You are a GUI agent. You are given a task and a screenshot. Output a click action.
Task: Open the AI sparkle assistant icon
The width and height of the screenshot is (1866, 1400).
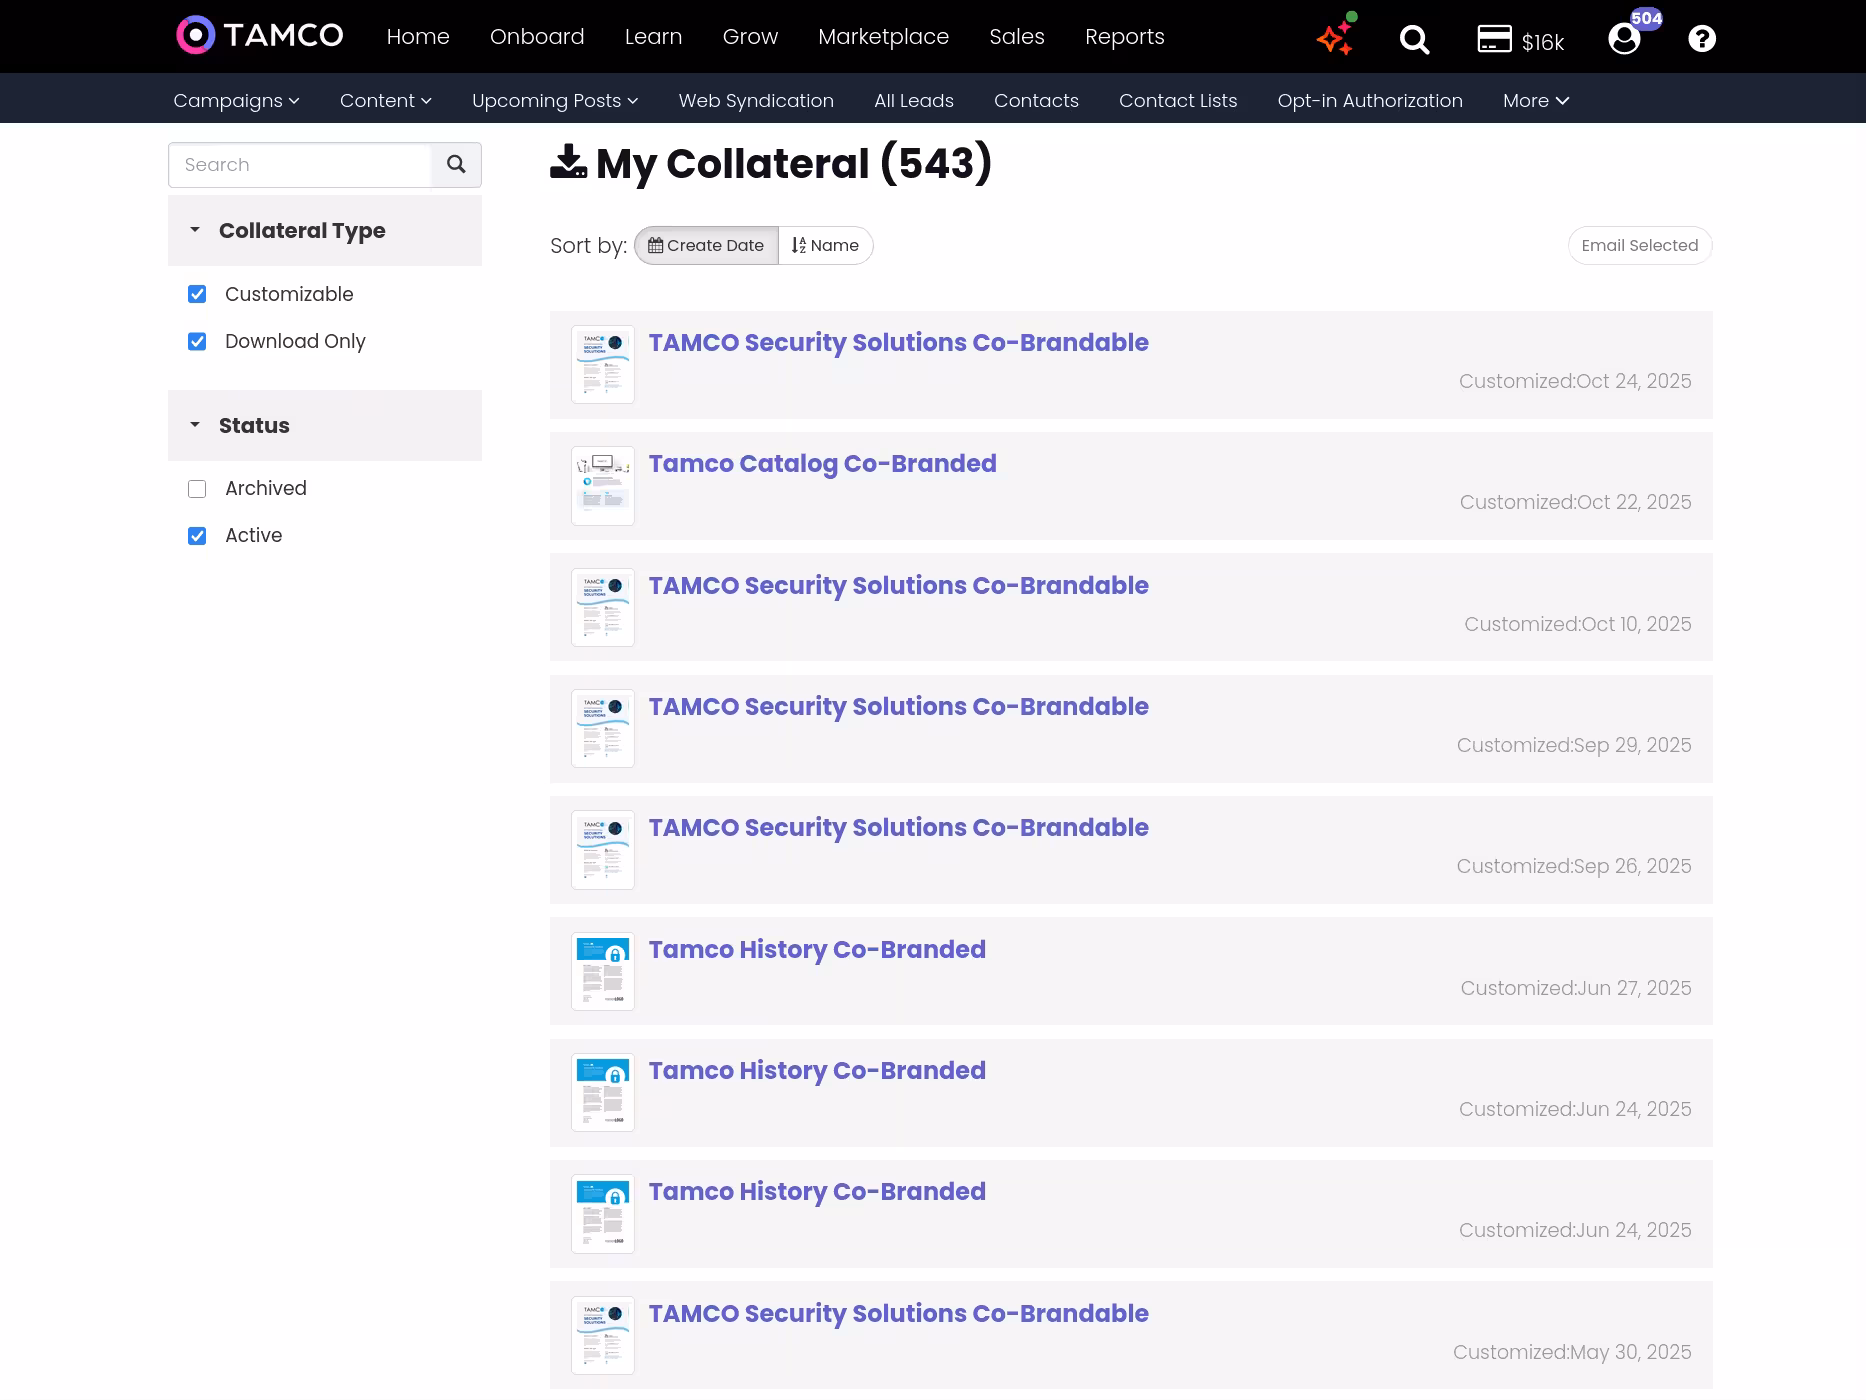tap(1335, 38)
